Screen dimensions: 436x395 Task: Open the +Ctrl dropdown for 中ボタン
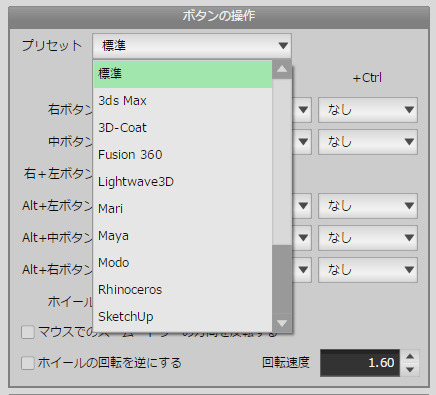pyautogui.click(x=368, y=142)
